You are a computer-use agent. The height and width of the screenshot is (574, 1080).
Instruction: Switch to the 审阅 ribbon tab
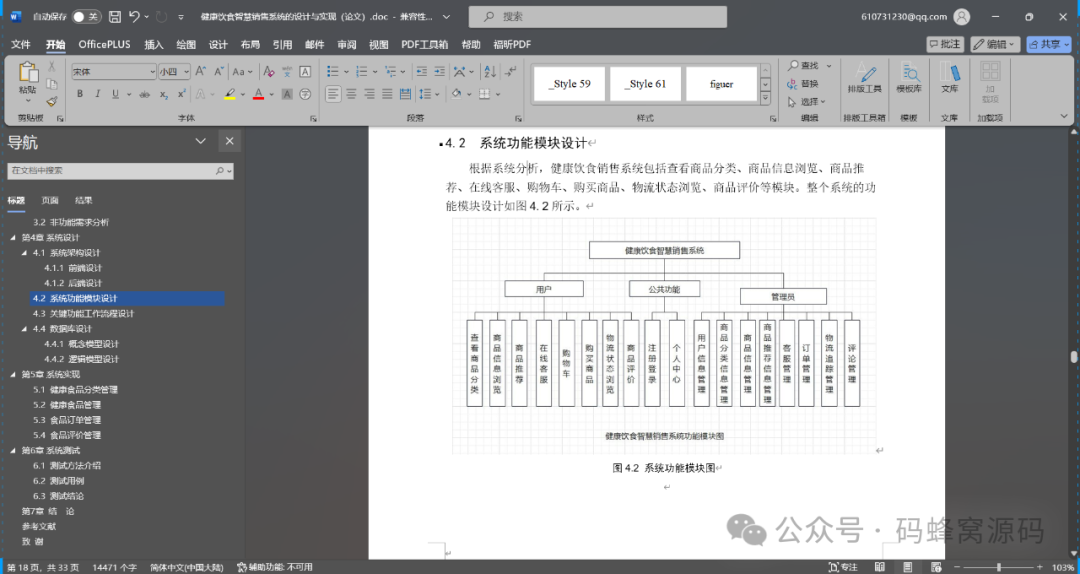pos(346,44)
